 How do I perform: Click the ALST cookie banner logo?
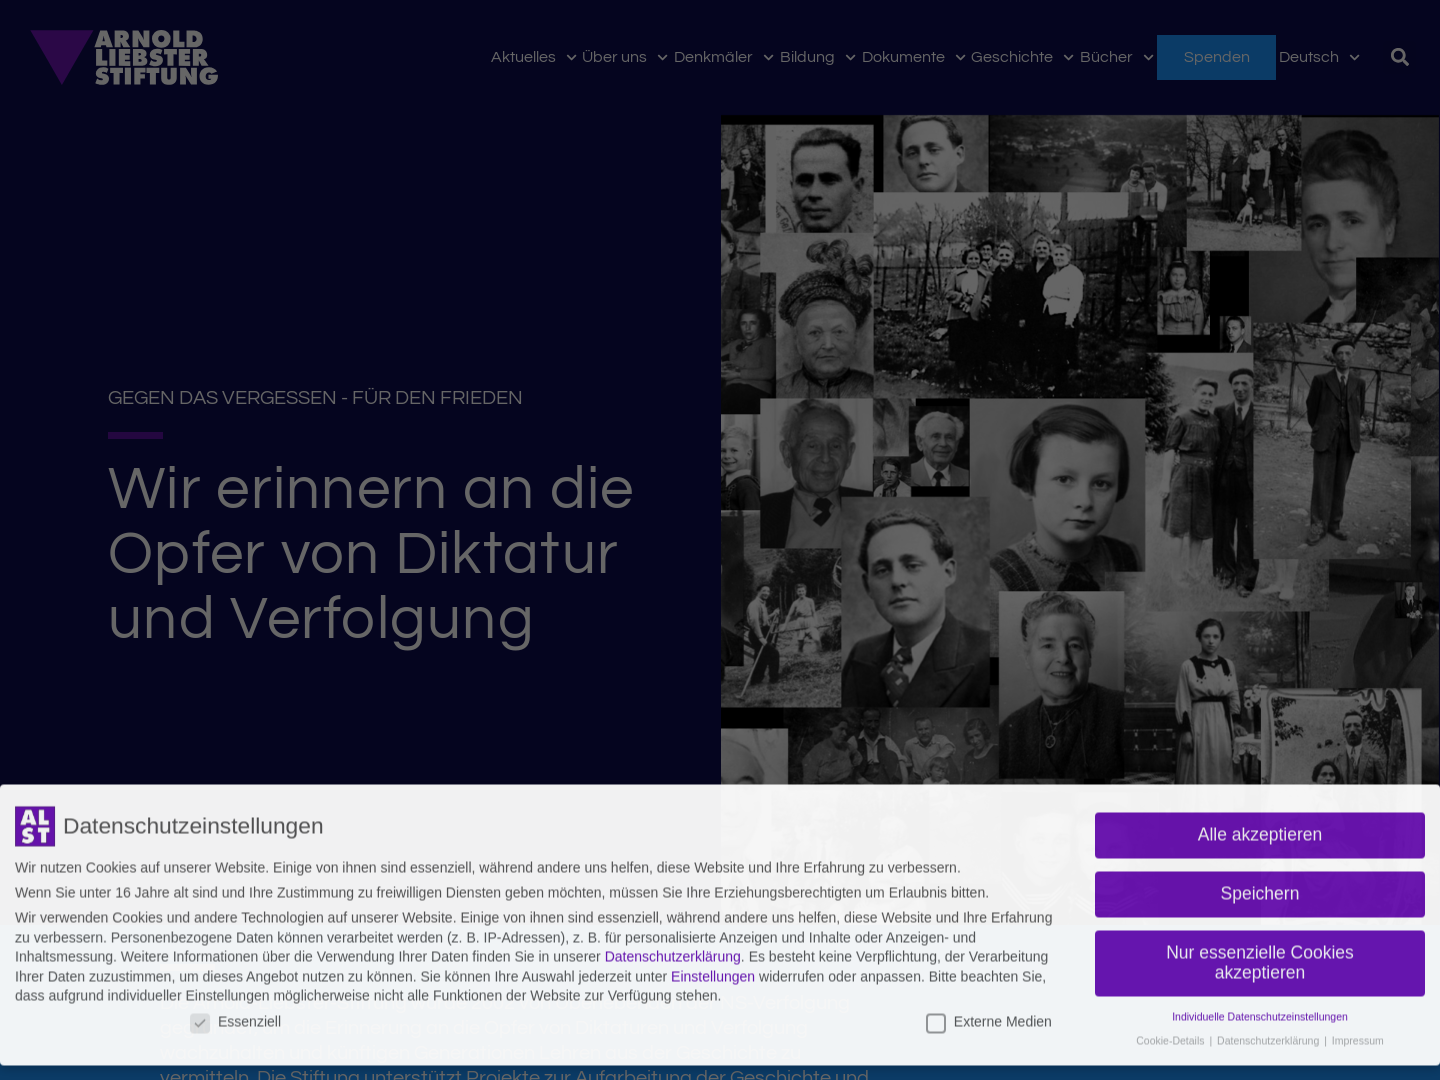point(35,826)
